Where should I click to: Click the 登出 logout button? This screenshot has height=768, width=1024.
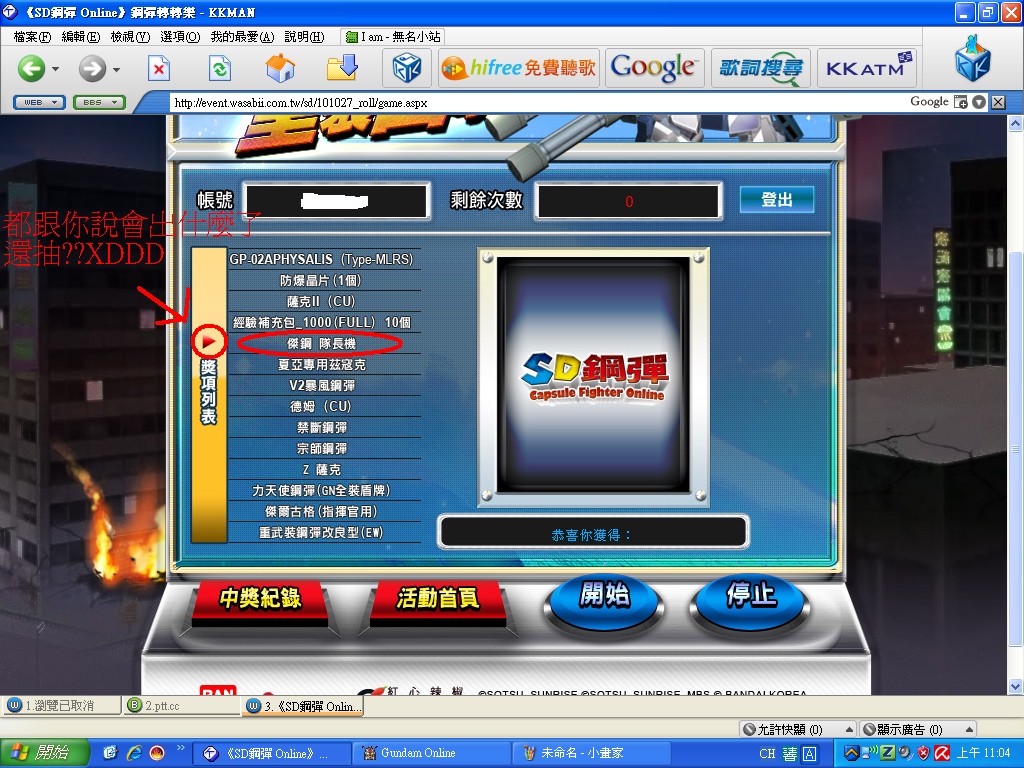coord(776,200)
